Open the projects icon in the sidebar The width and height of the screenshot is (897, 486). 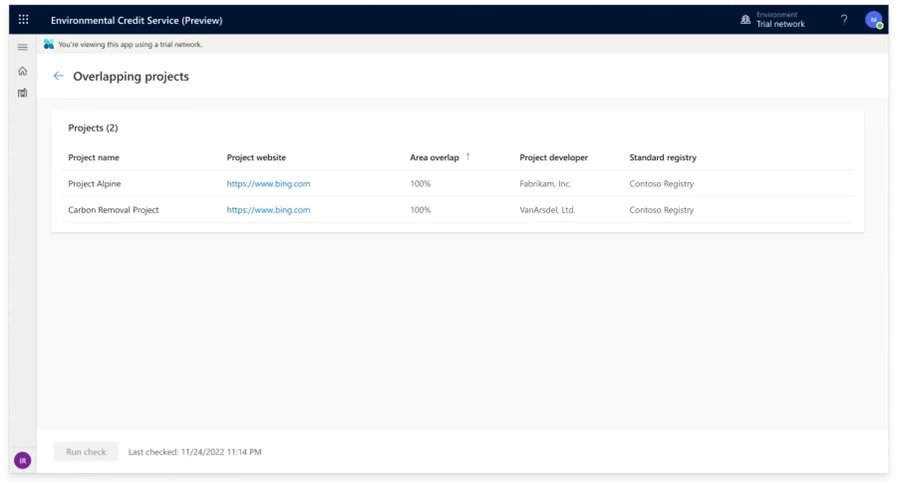coord(23,93)
